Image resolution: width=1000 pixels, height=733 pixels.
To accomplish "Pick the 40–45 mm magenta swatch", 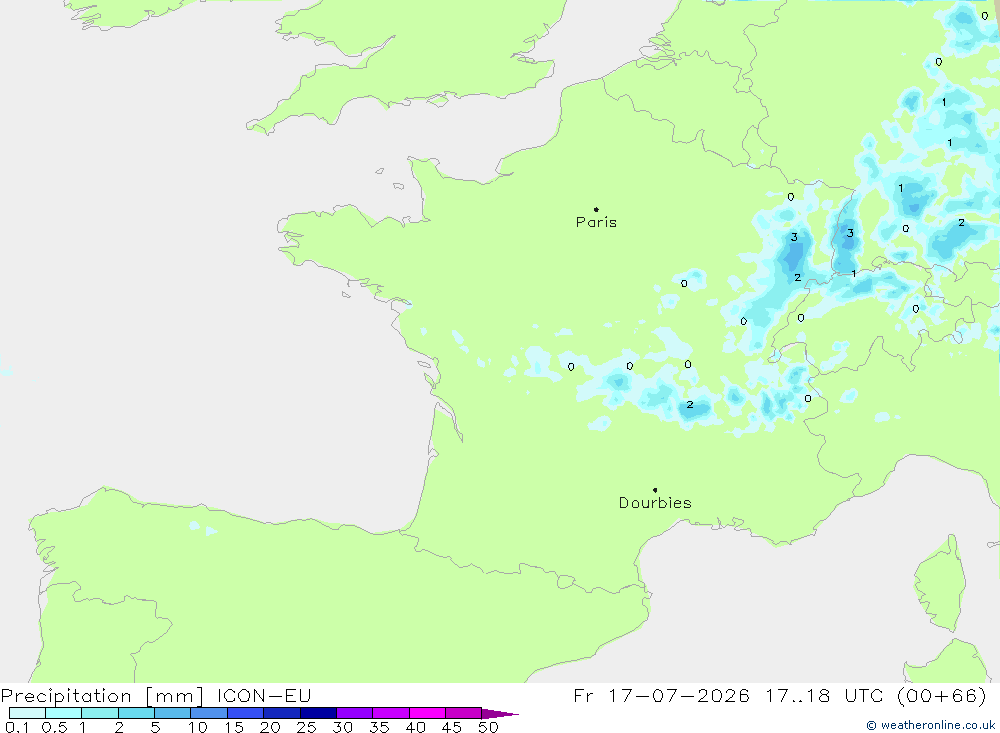I will (x=427, y=713).
